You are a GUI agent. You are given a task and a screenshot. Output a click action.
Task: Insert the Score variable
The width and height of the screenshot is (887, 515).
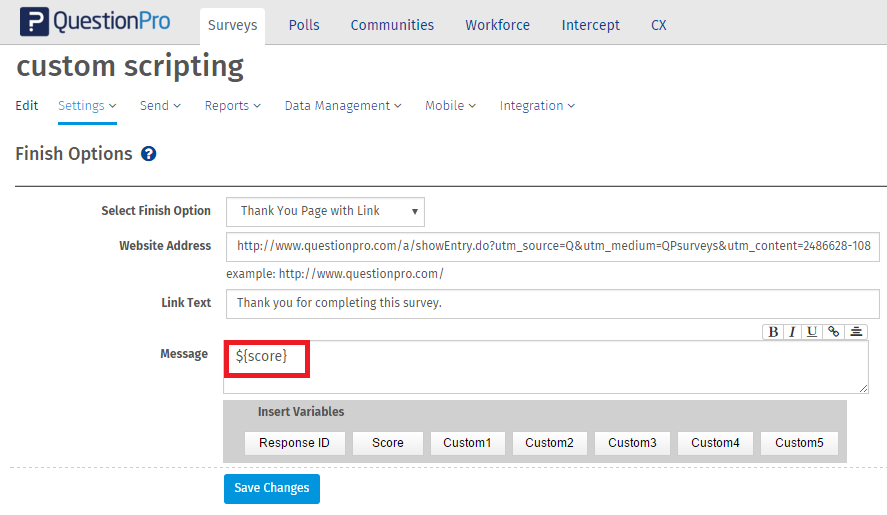point(388,443)
